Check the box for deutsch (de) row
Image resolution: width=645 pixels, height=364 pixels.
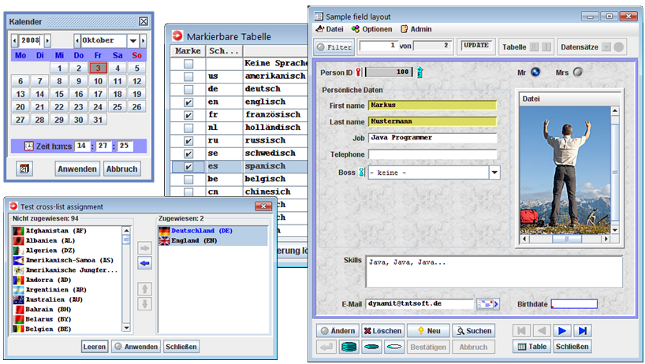[188, 89]
